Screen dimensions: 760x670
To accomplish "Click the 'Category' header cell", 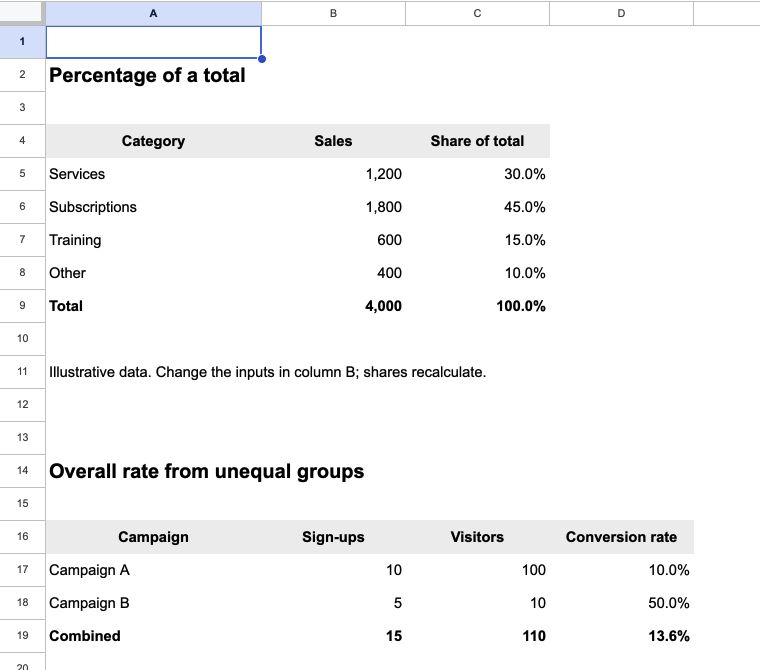I will (154, 141).
